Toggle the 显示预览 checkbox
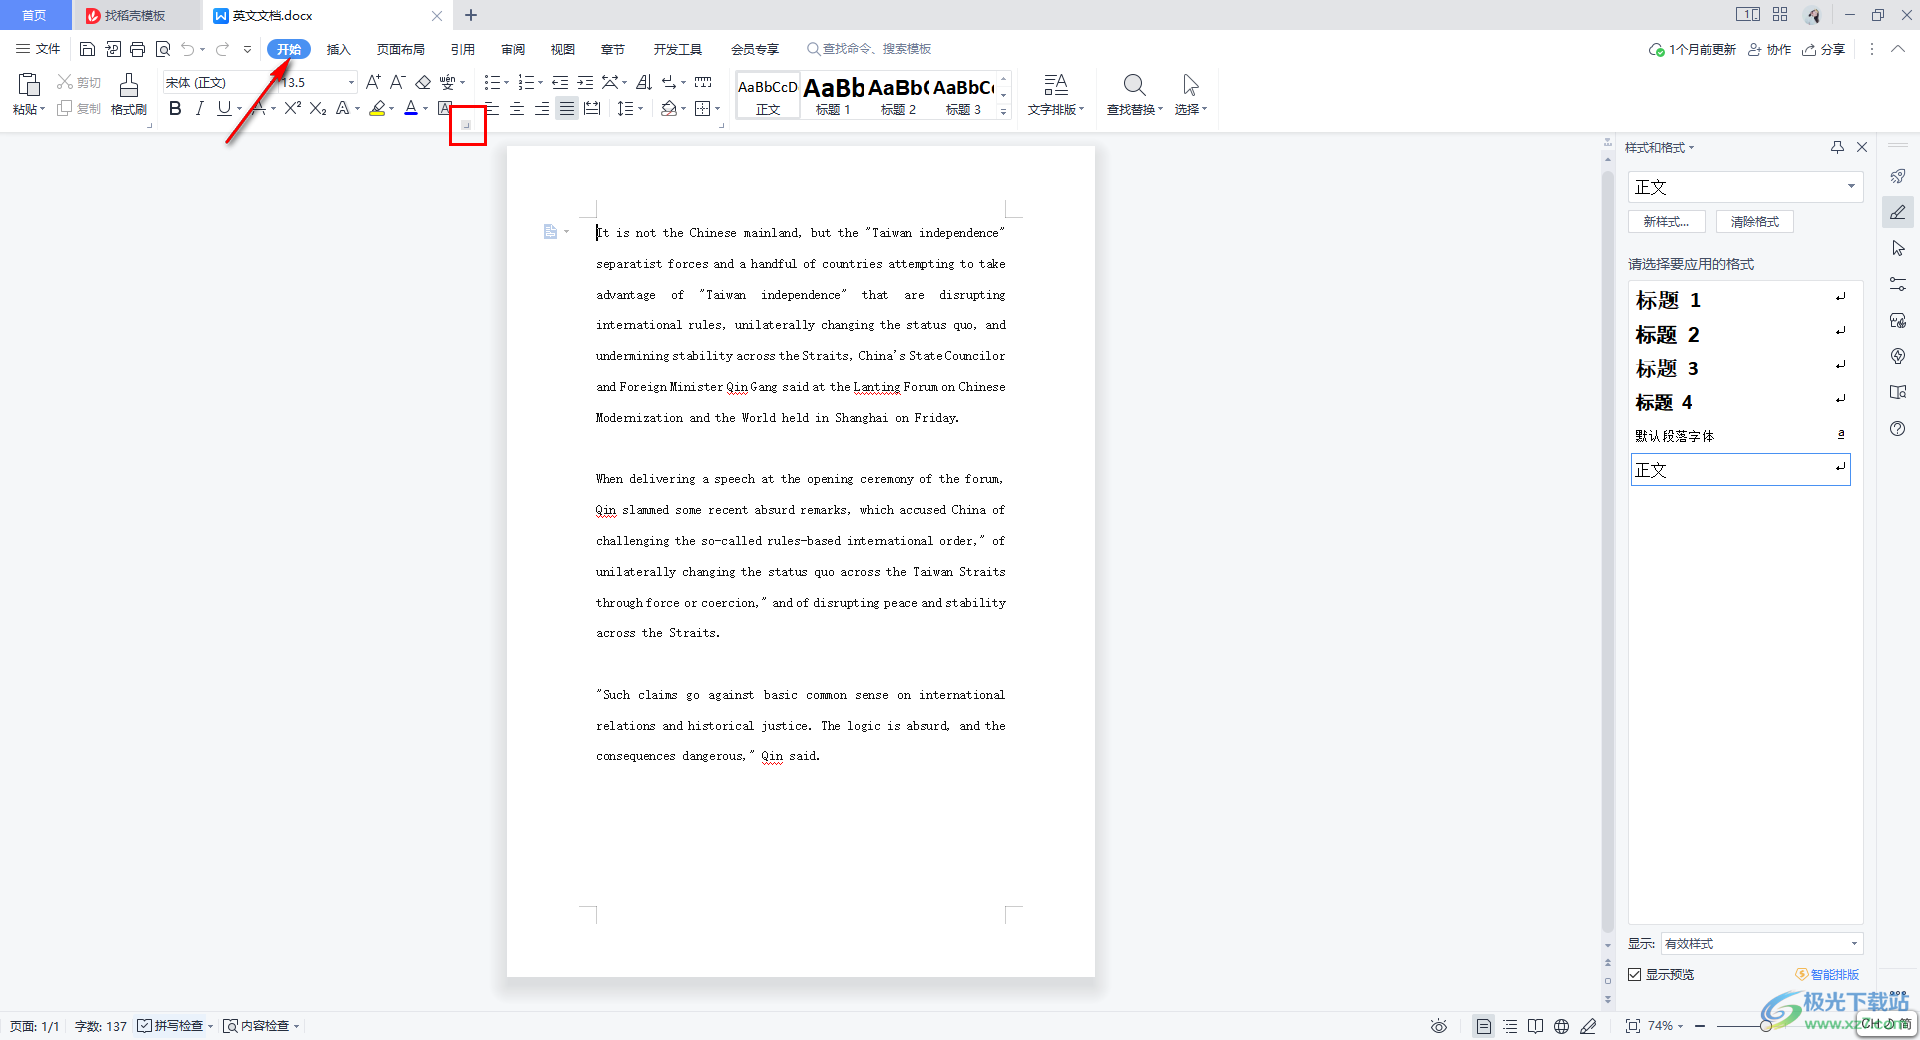Screen dimensions: 1920x1040 click(1635, 974)
